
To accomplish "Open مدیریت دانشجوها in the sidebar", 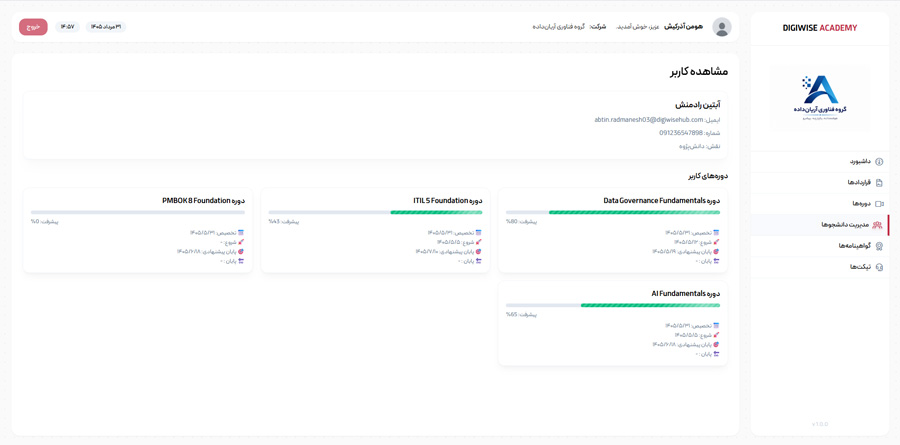I will click(x=819, y=225).
